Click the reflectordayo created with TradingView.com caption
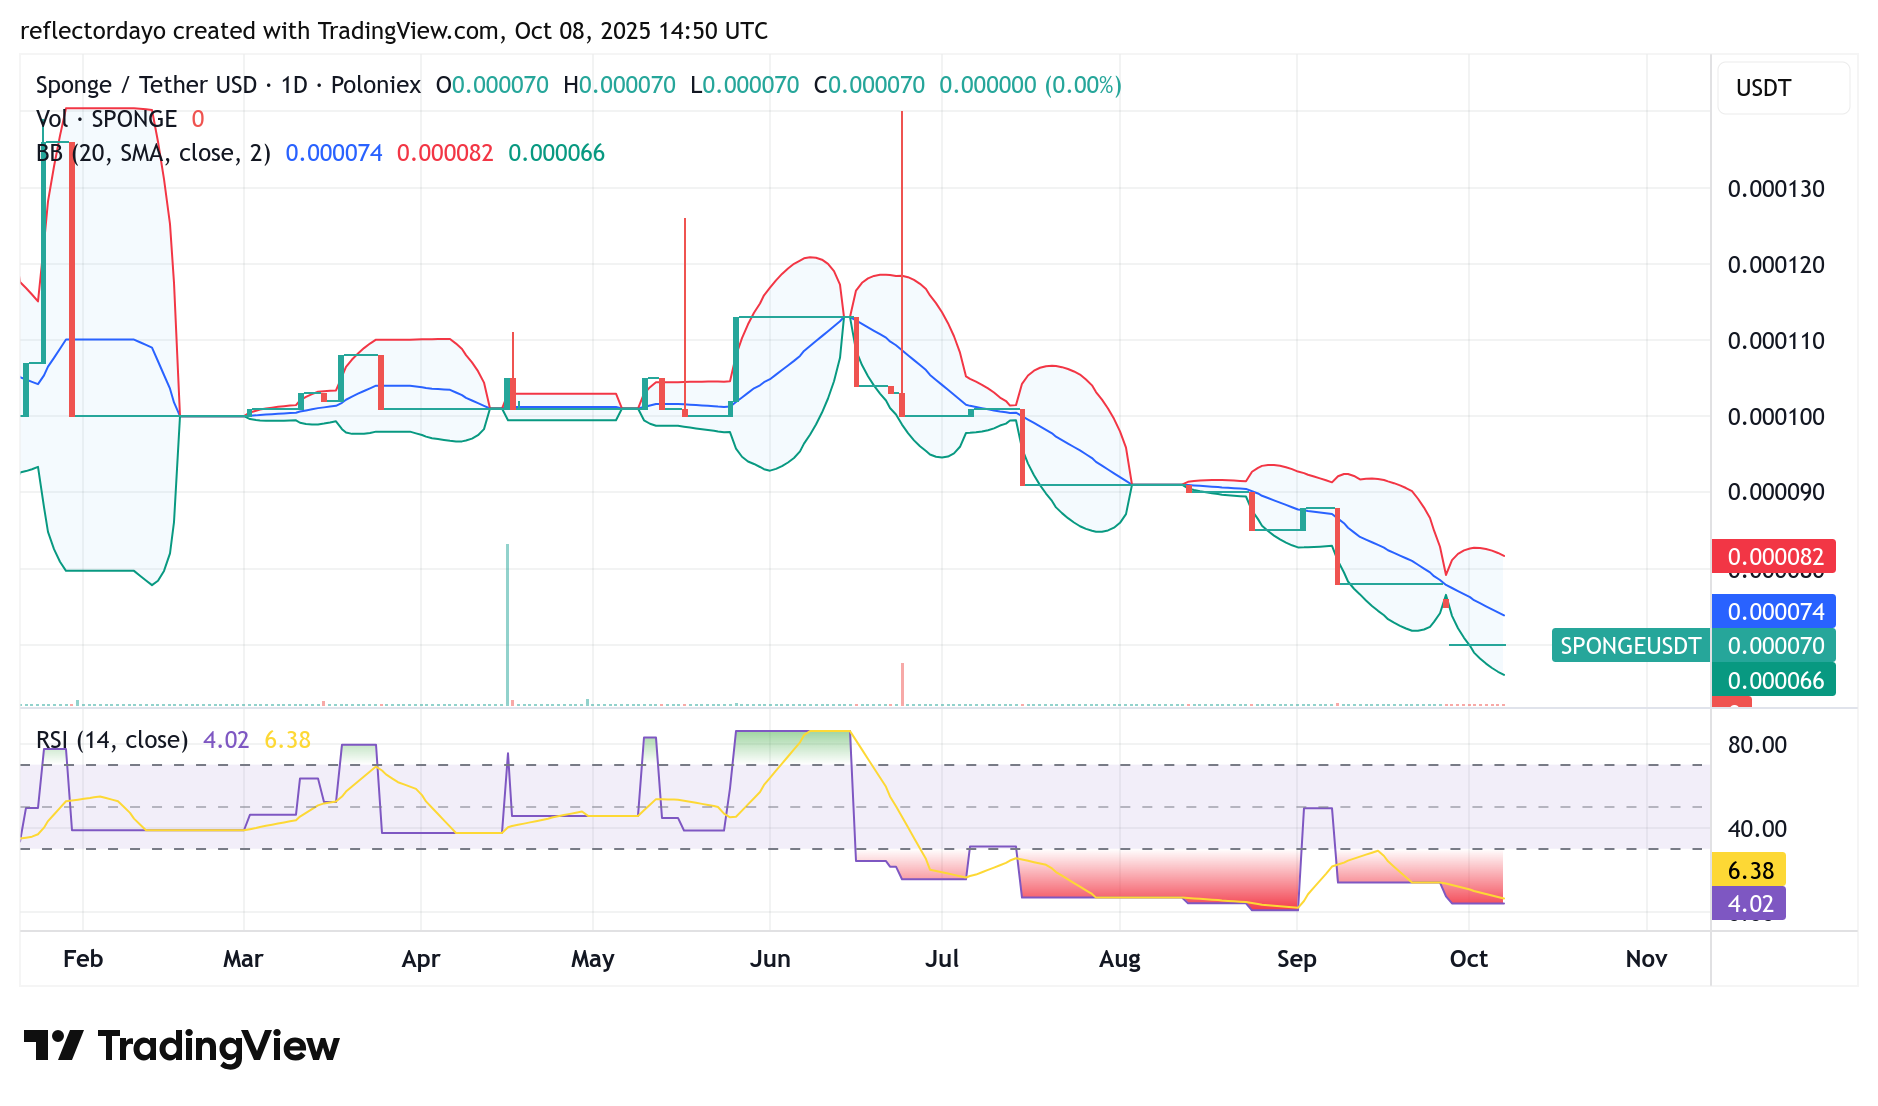 [394, 31]
